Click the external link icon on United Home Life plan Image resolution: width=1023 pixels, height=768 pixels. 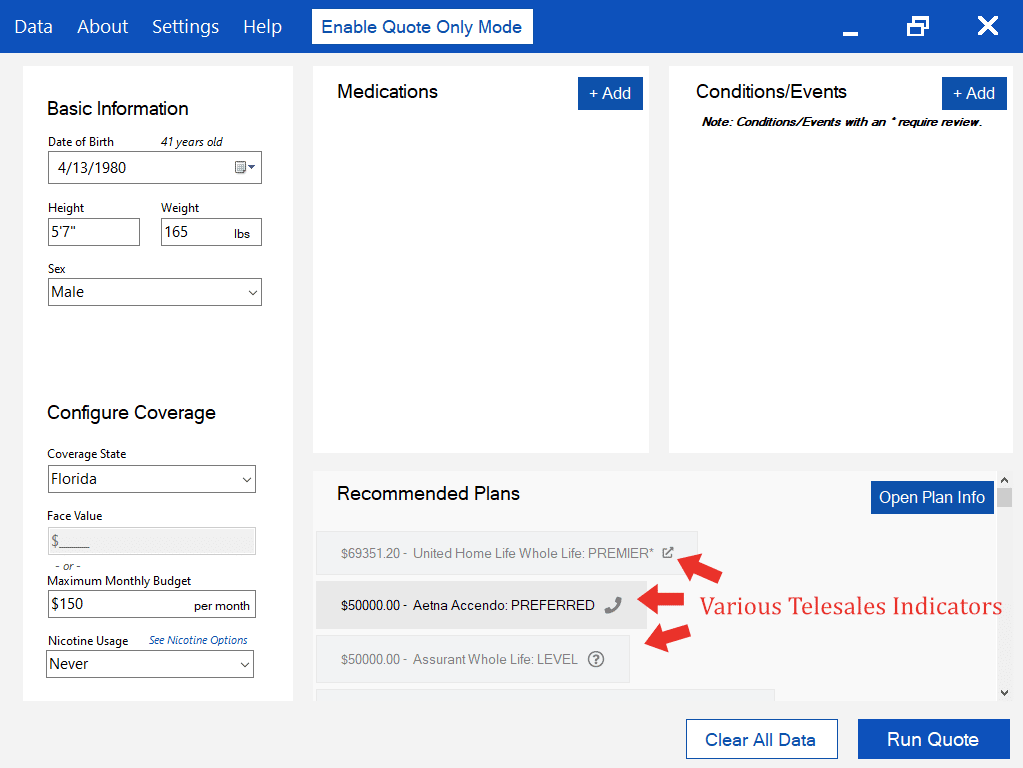click(x=668, y=552)
